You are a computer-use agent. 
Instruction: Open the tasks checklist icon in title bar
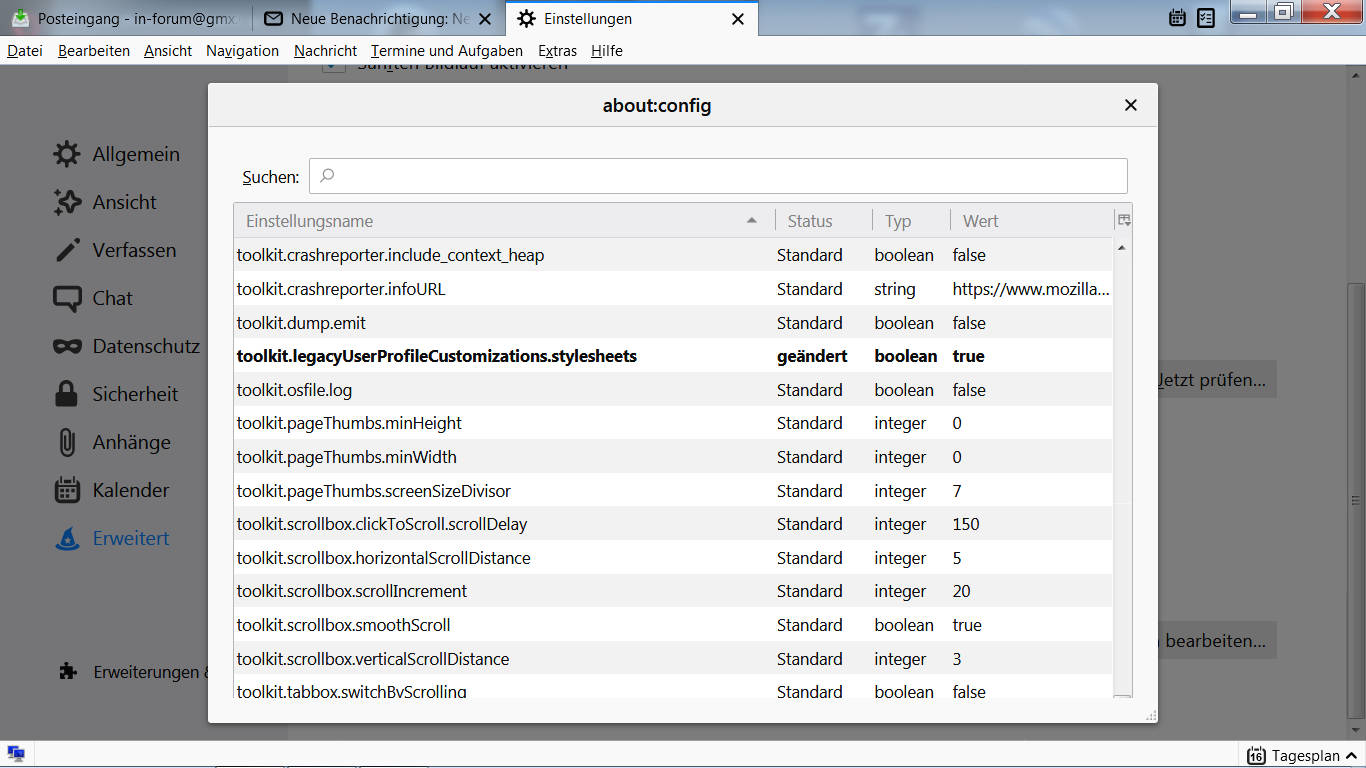[x=1206, y=18]
